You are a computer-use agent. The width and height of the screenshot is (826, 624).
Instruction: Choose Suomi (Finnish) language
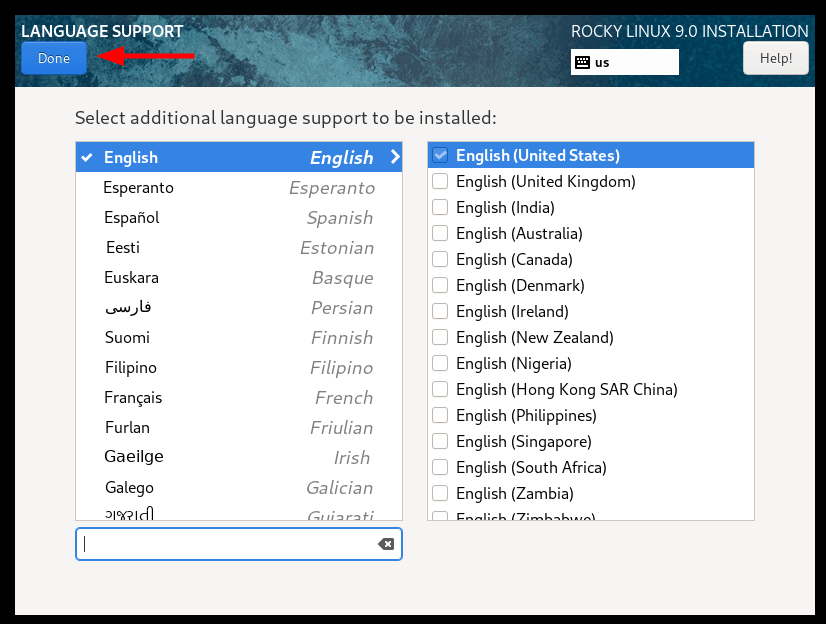coord(239,338)
